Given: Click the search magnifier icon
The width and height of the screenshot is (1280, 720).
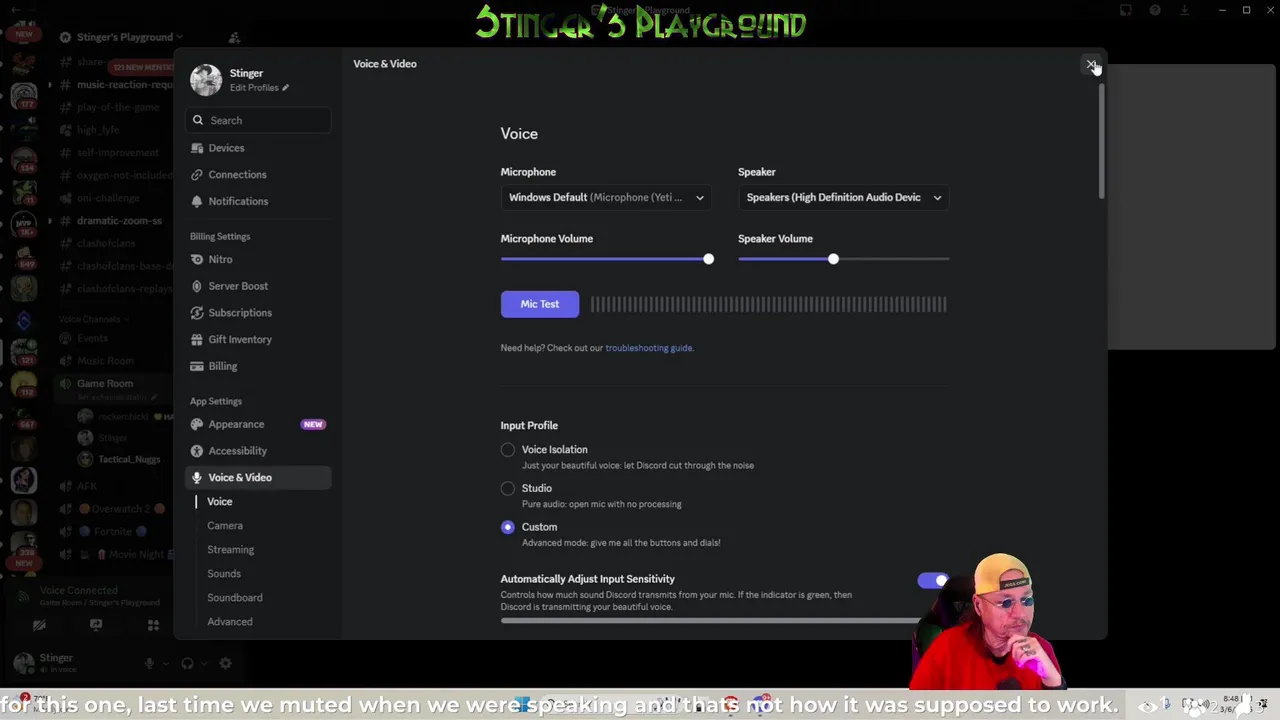Looking at the screenshot, I should (x=198, y=120).
